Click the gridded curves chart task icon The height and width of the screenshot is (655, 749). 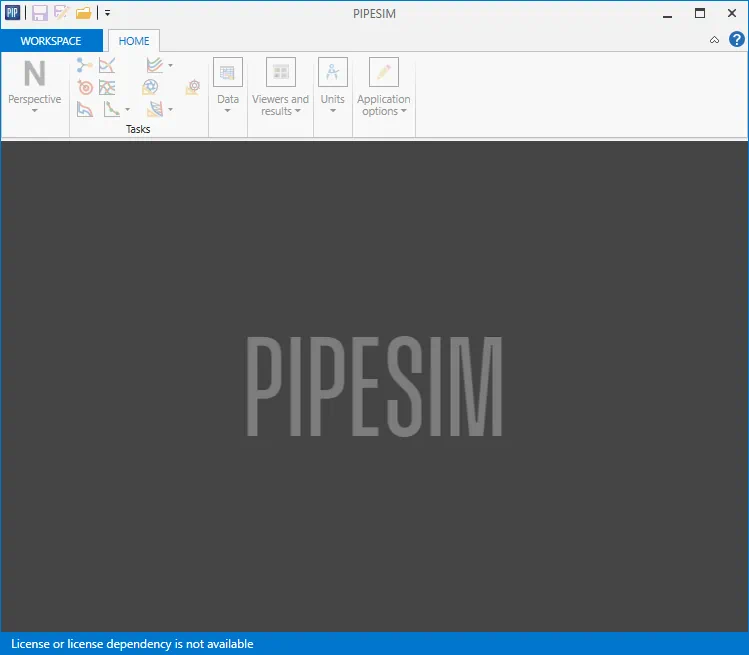point(107,87)
